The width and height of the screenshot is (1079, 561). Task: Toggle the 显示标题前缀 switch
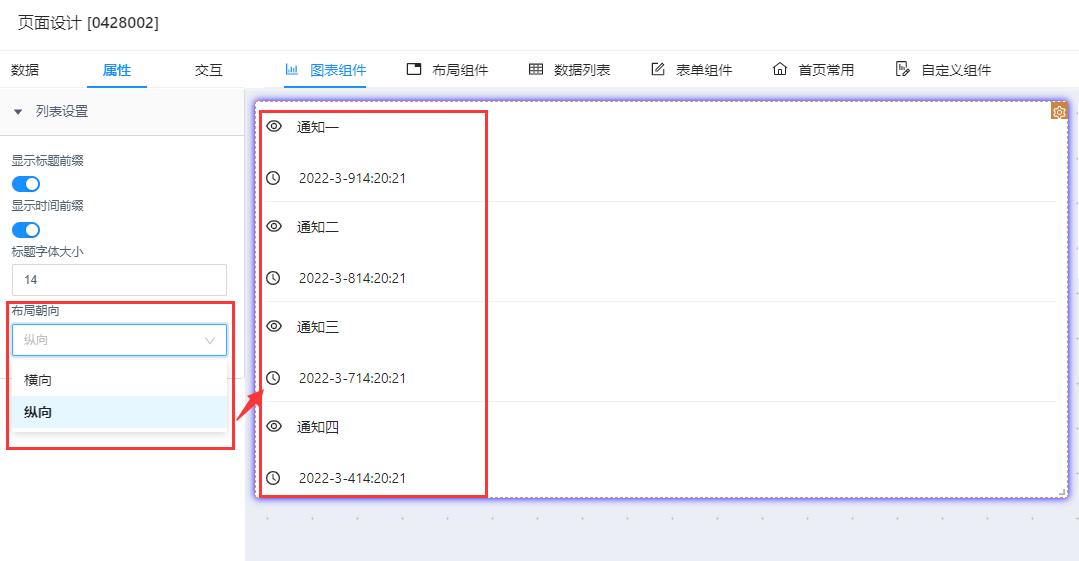point(26,184)
